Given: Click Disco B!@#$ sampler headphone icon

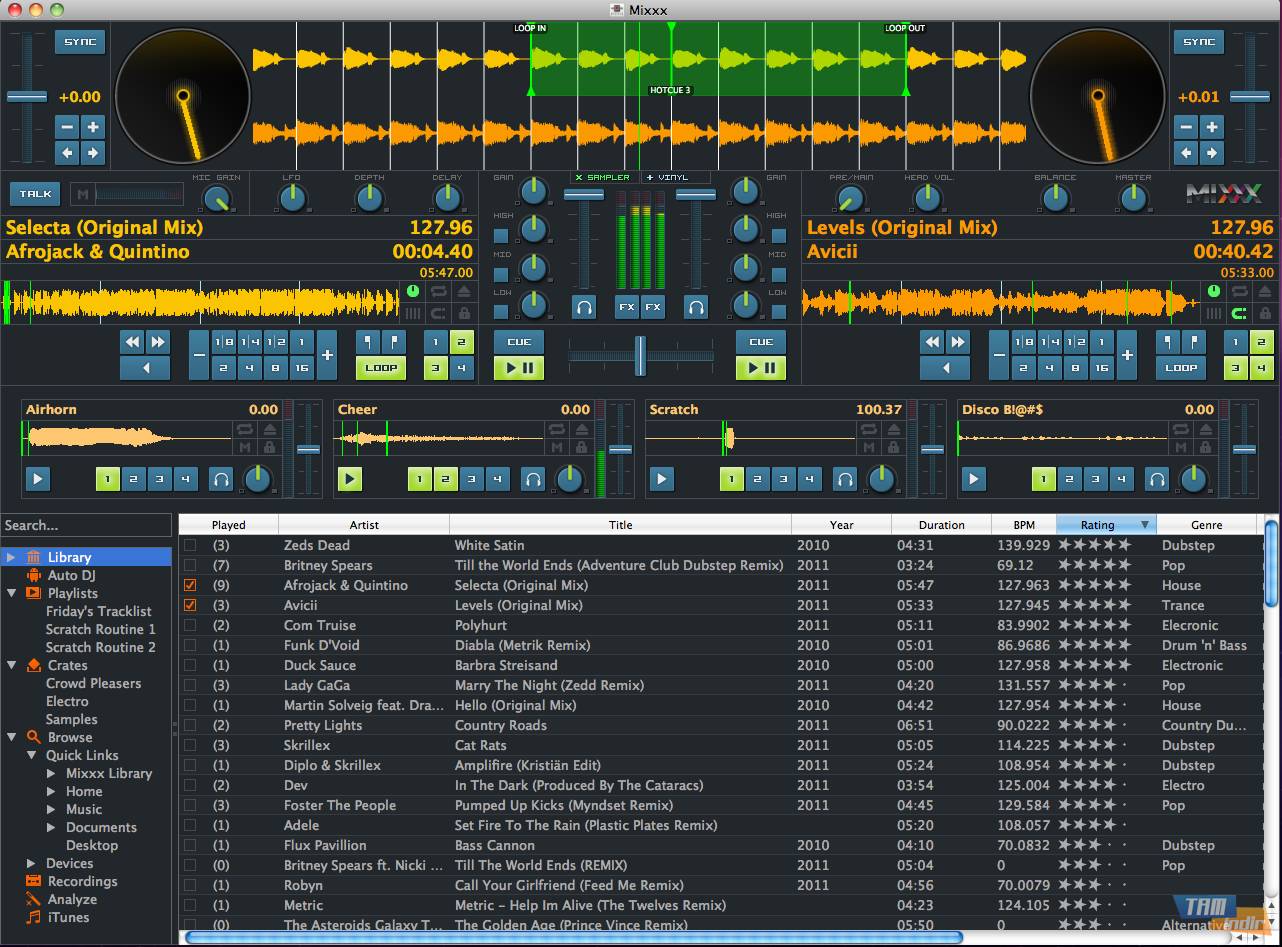Looking at the screenshot, I should (1157, 479).
